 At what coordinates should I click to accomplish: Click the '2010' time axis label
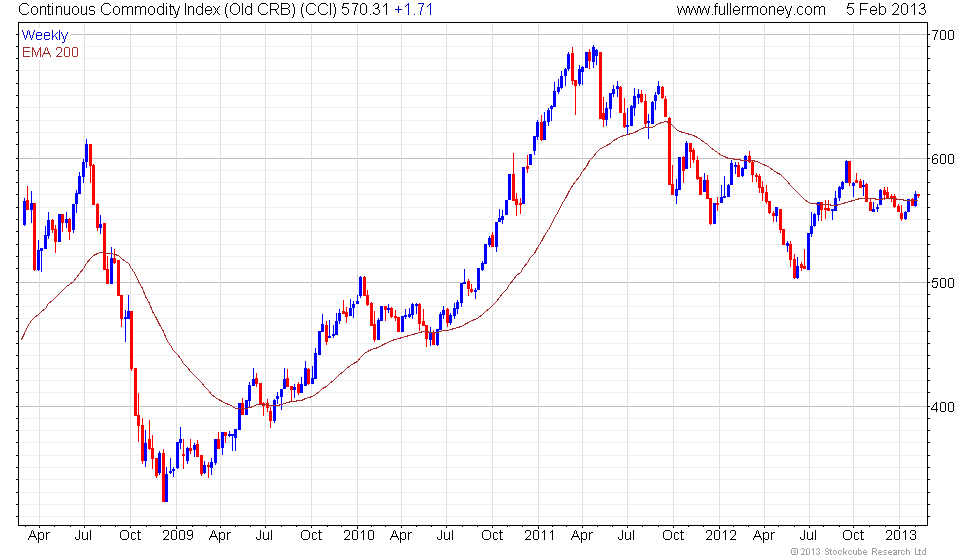[358, 536]
